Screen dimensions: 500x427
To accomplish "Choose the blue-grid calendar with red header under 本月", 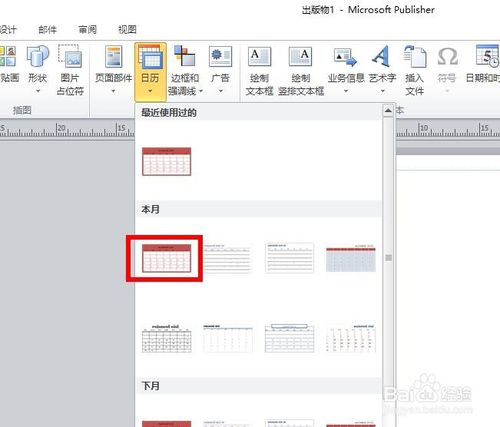I will coord(351,259).
